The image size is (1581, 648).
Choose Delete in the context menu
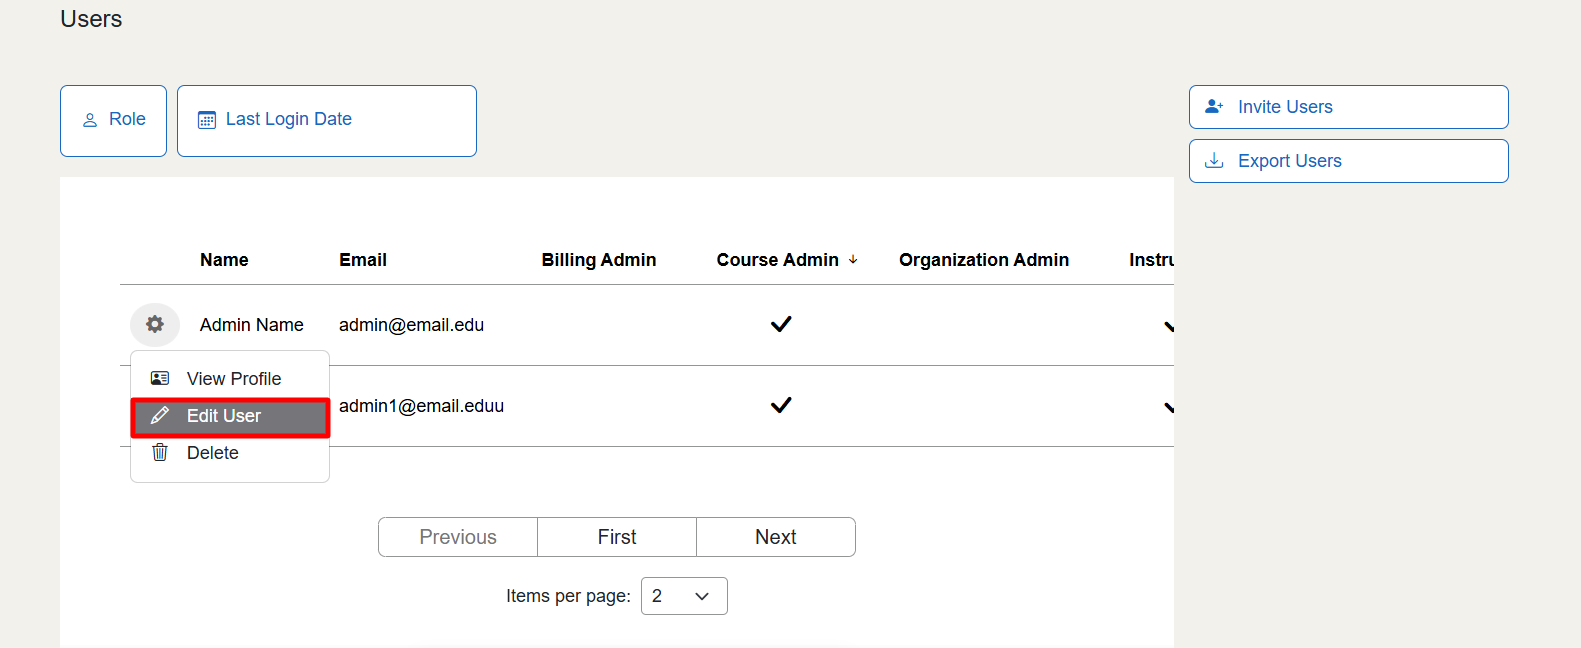230,453
